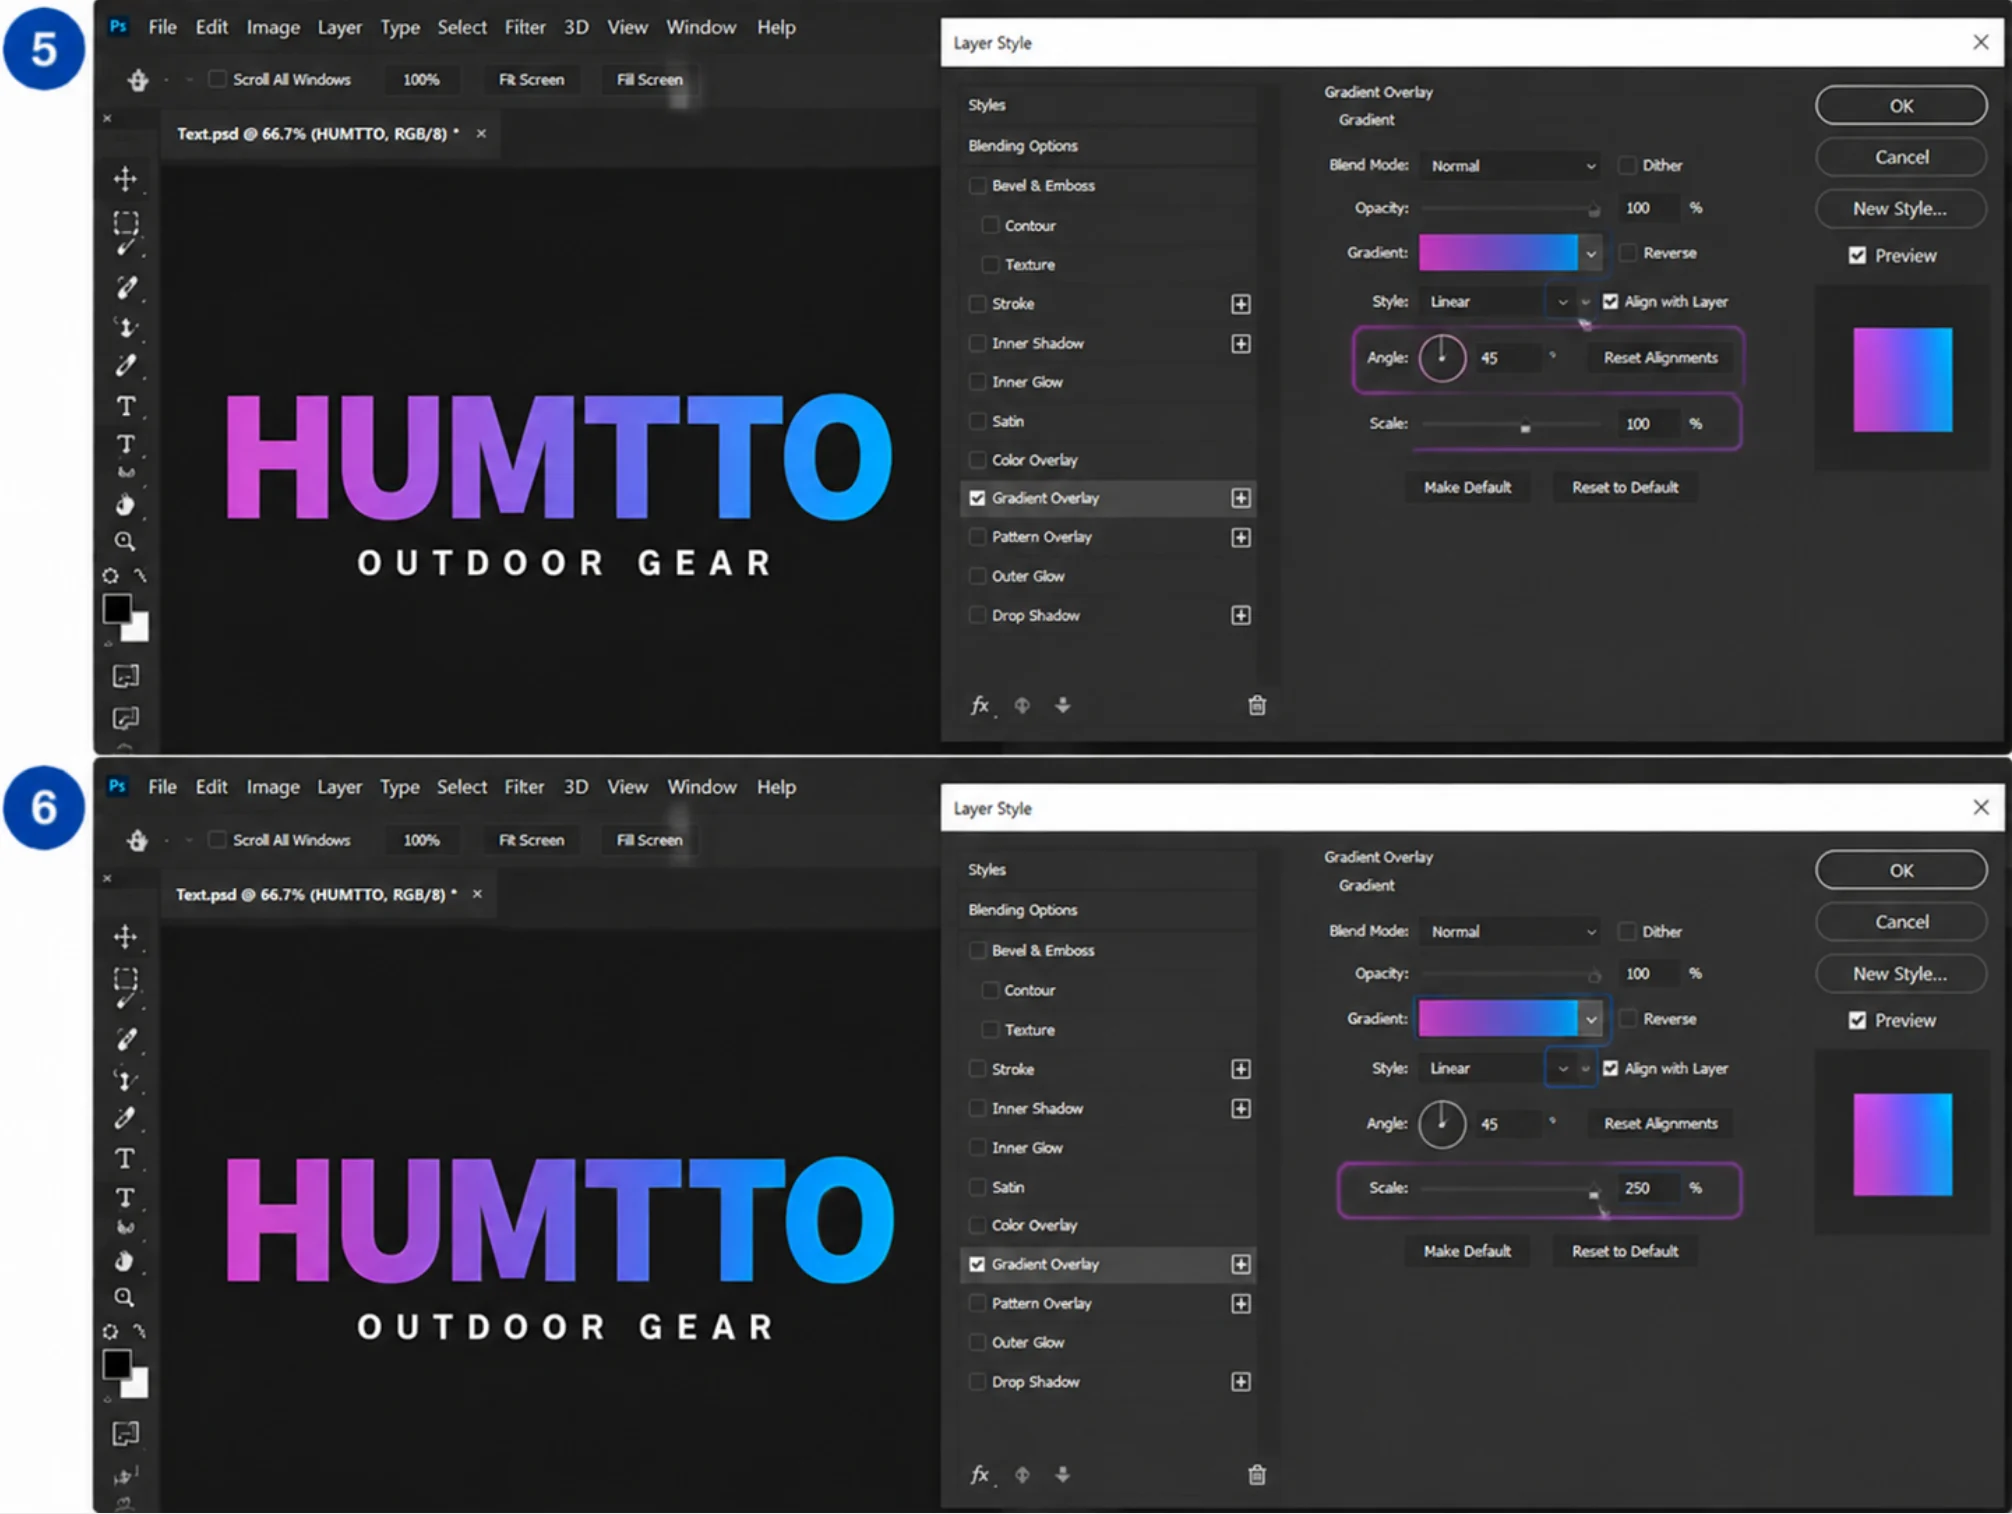Click New Style button in upper dialog
This screenshot has width=2012, height=1514.
click(1901, 208)
